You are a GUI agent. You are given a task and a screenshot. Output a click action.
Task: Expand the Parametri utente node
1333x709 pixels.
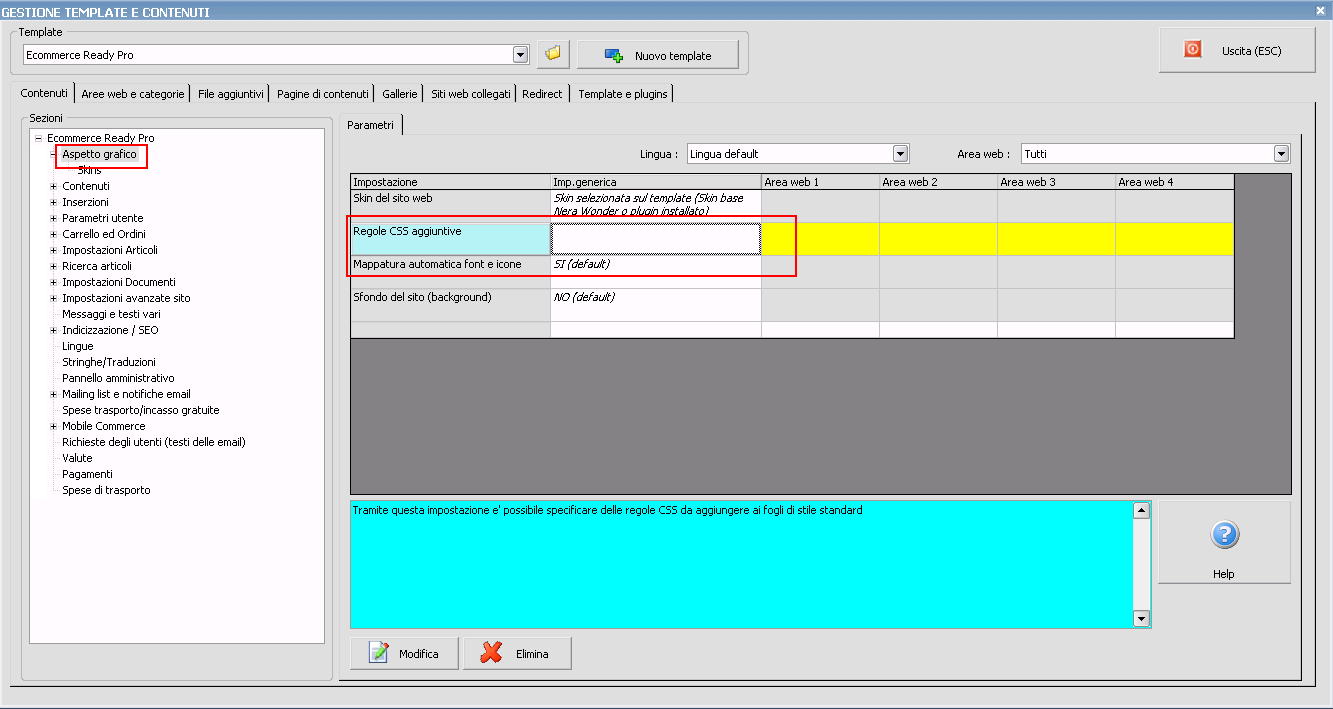pyautogui.click(x=53, y=218)
